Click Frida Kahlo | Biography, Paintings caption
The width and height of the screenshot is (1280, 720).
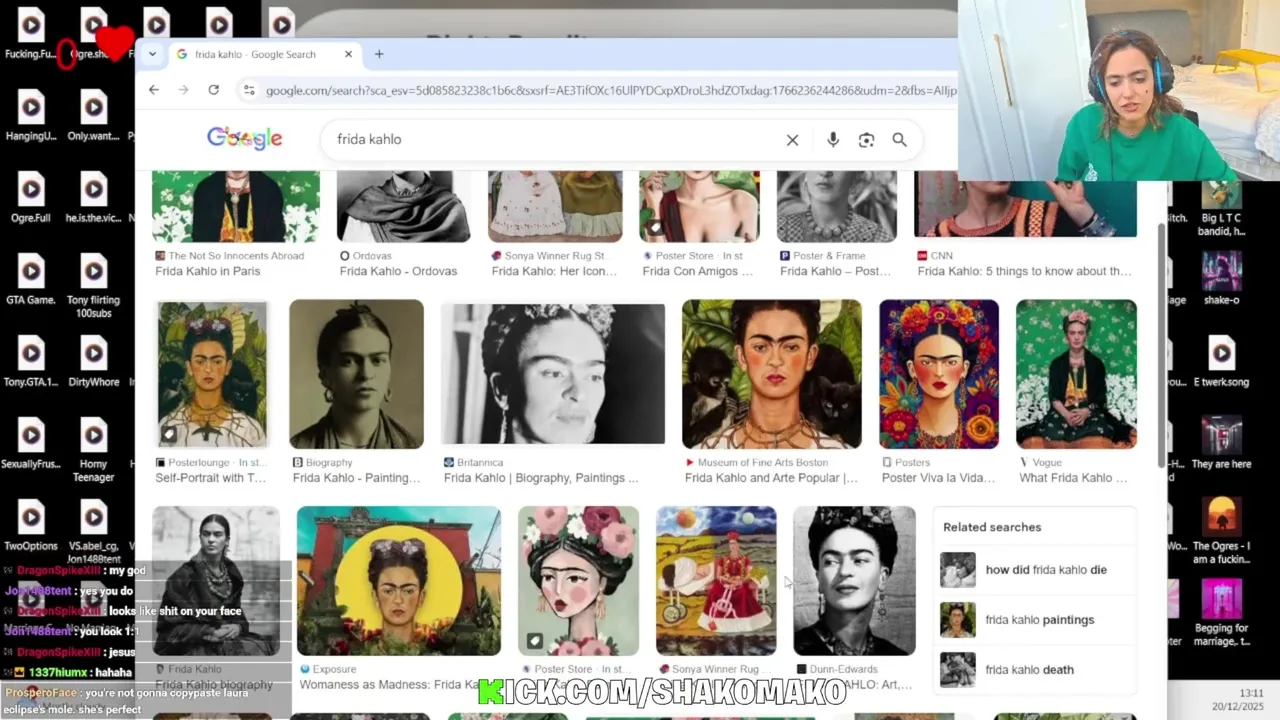tap(541, 478)
